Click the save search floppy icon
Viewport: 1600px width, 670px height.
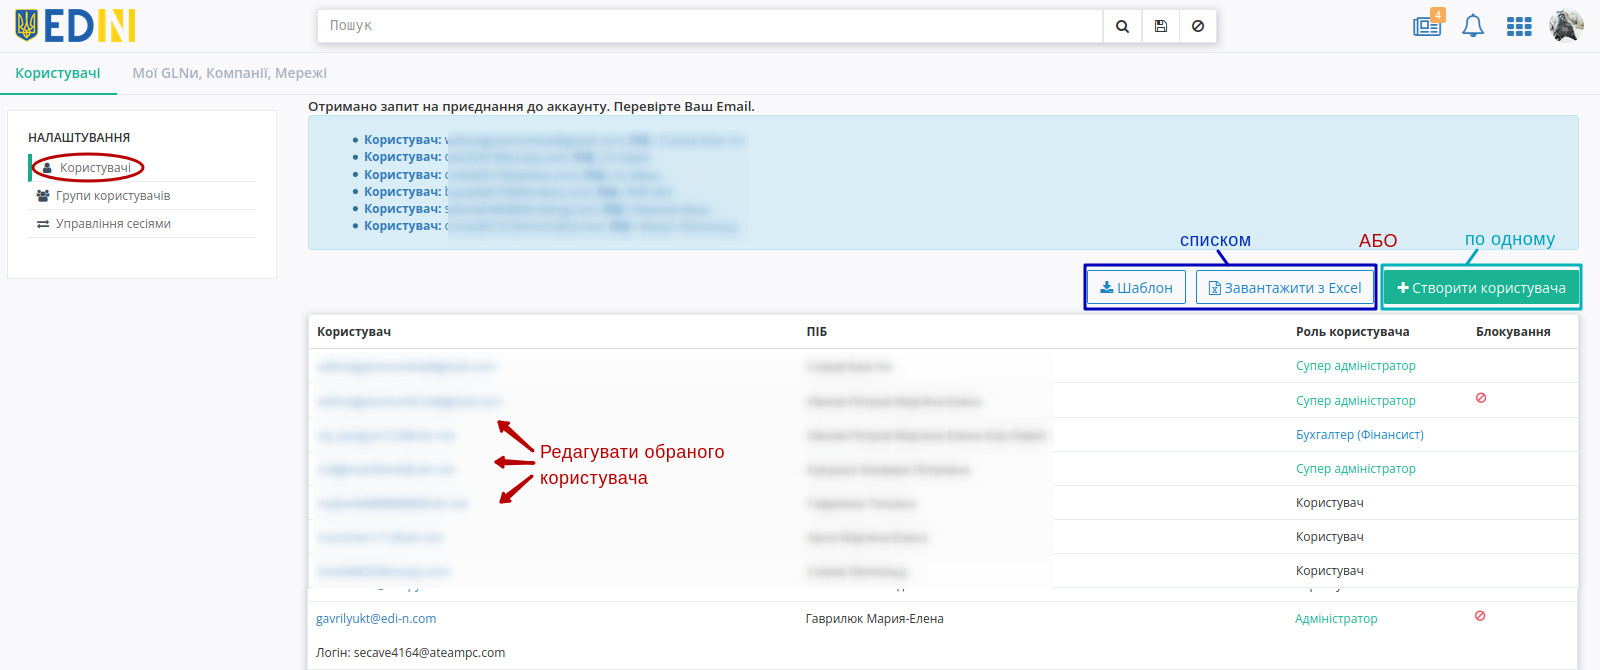point(1160,26)
